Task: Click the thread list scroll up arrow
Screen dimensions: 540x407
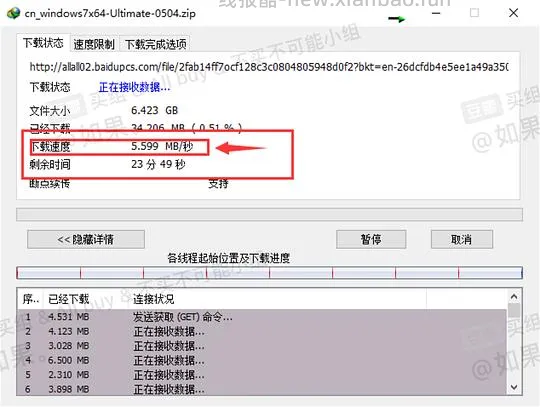Action: click(514, 296)
